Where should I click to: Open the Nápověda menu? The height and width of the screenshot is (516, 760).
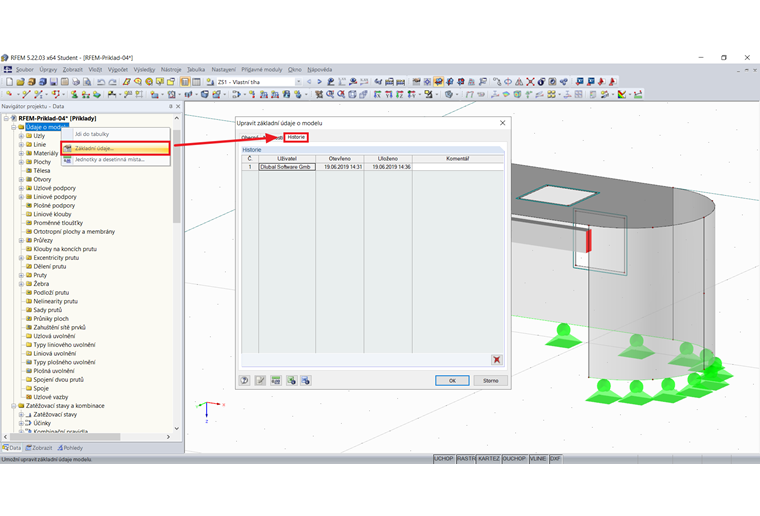click(319, 70)
